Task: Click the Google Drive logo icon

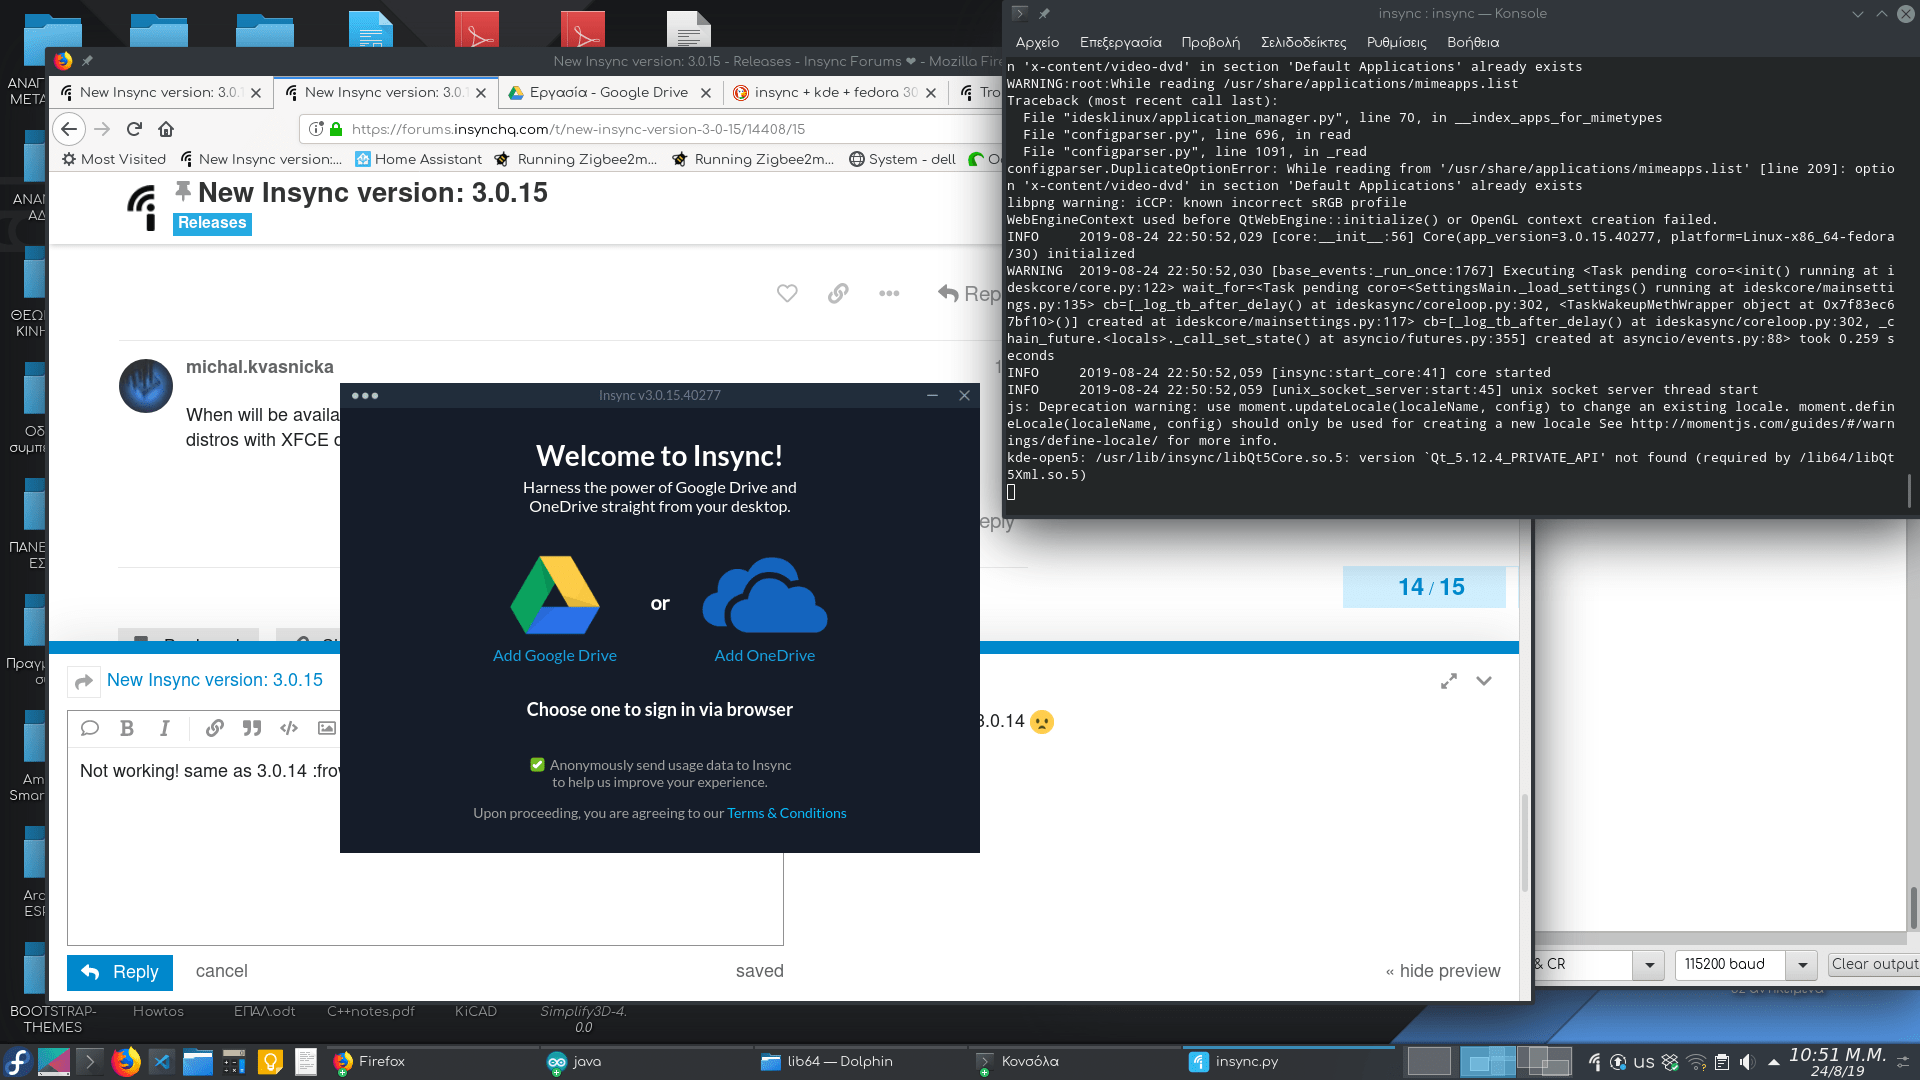Action: (x=555, y=595)
